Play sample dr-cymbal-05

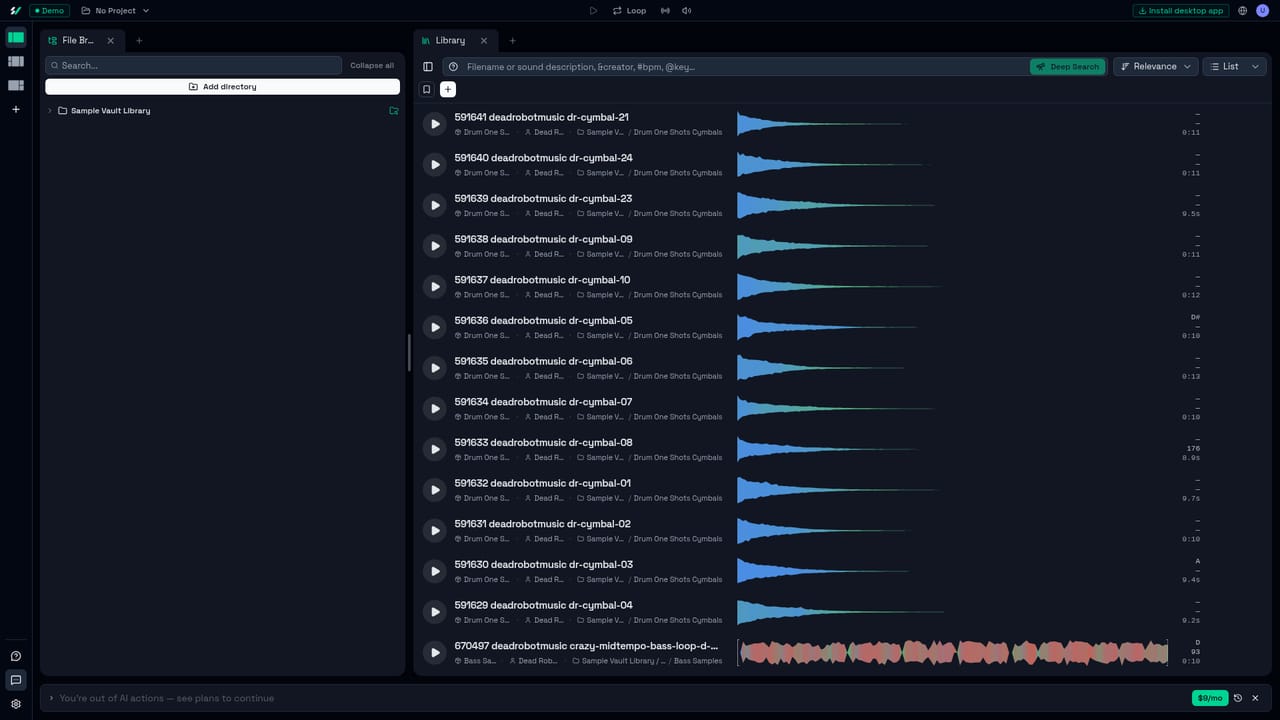[x=434, y=327]
